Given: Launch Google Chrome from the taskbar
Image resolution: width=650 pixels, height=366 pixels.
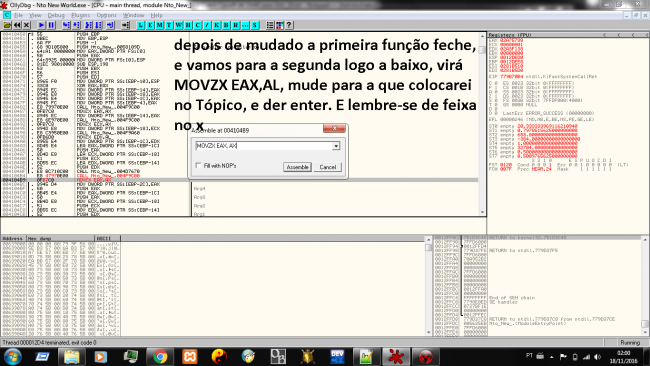Looking at the screenshot, I should [160, 356].
